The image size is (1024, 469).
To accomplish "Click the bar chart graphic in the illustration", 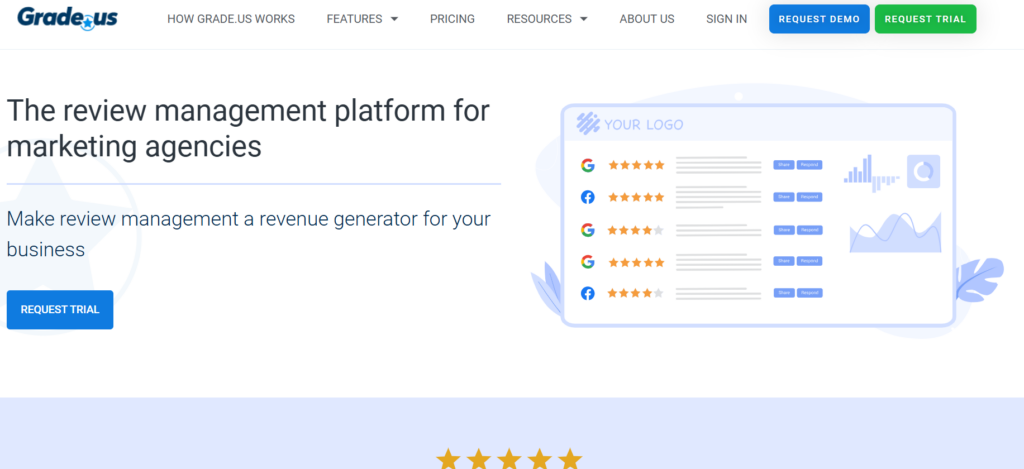I will point(871,173).
